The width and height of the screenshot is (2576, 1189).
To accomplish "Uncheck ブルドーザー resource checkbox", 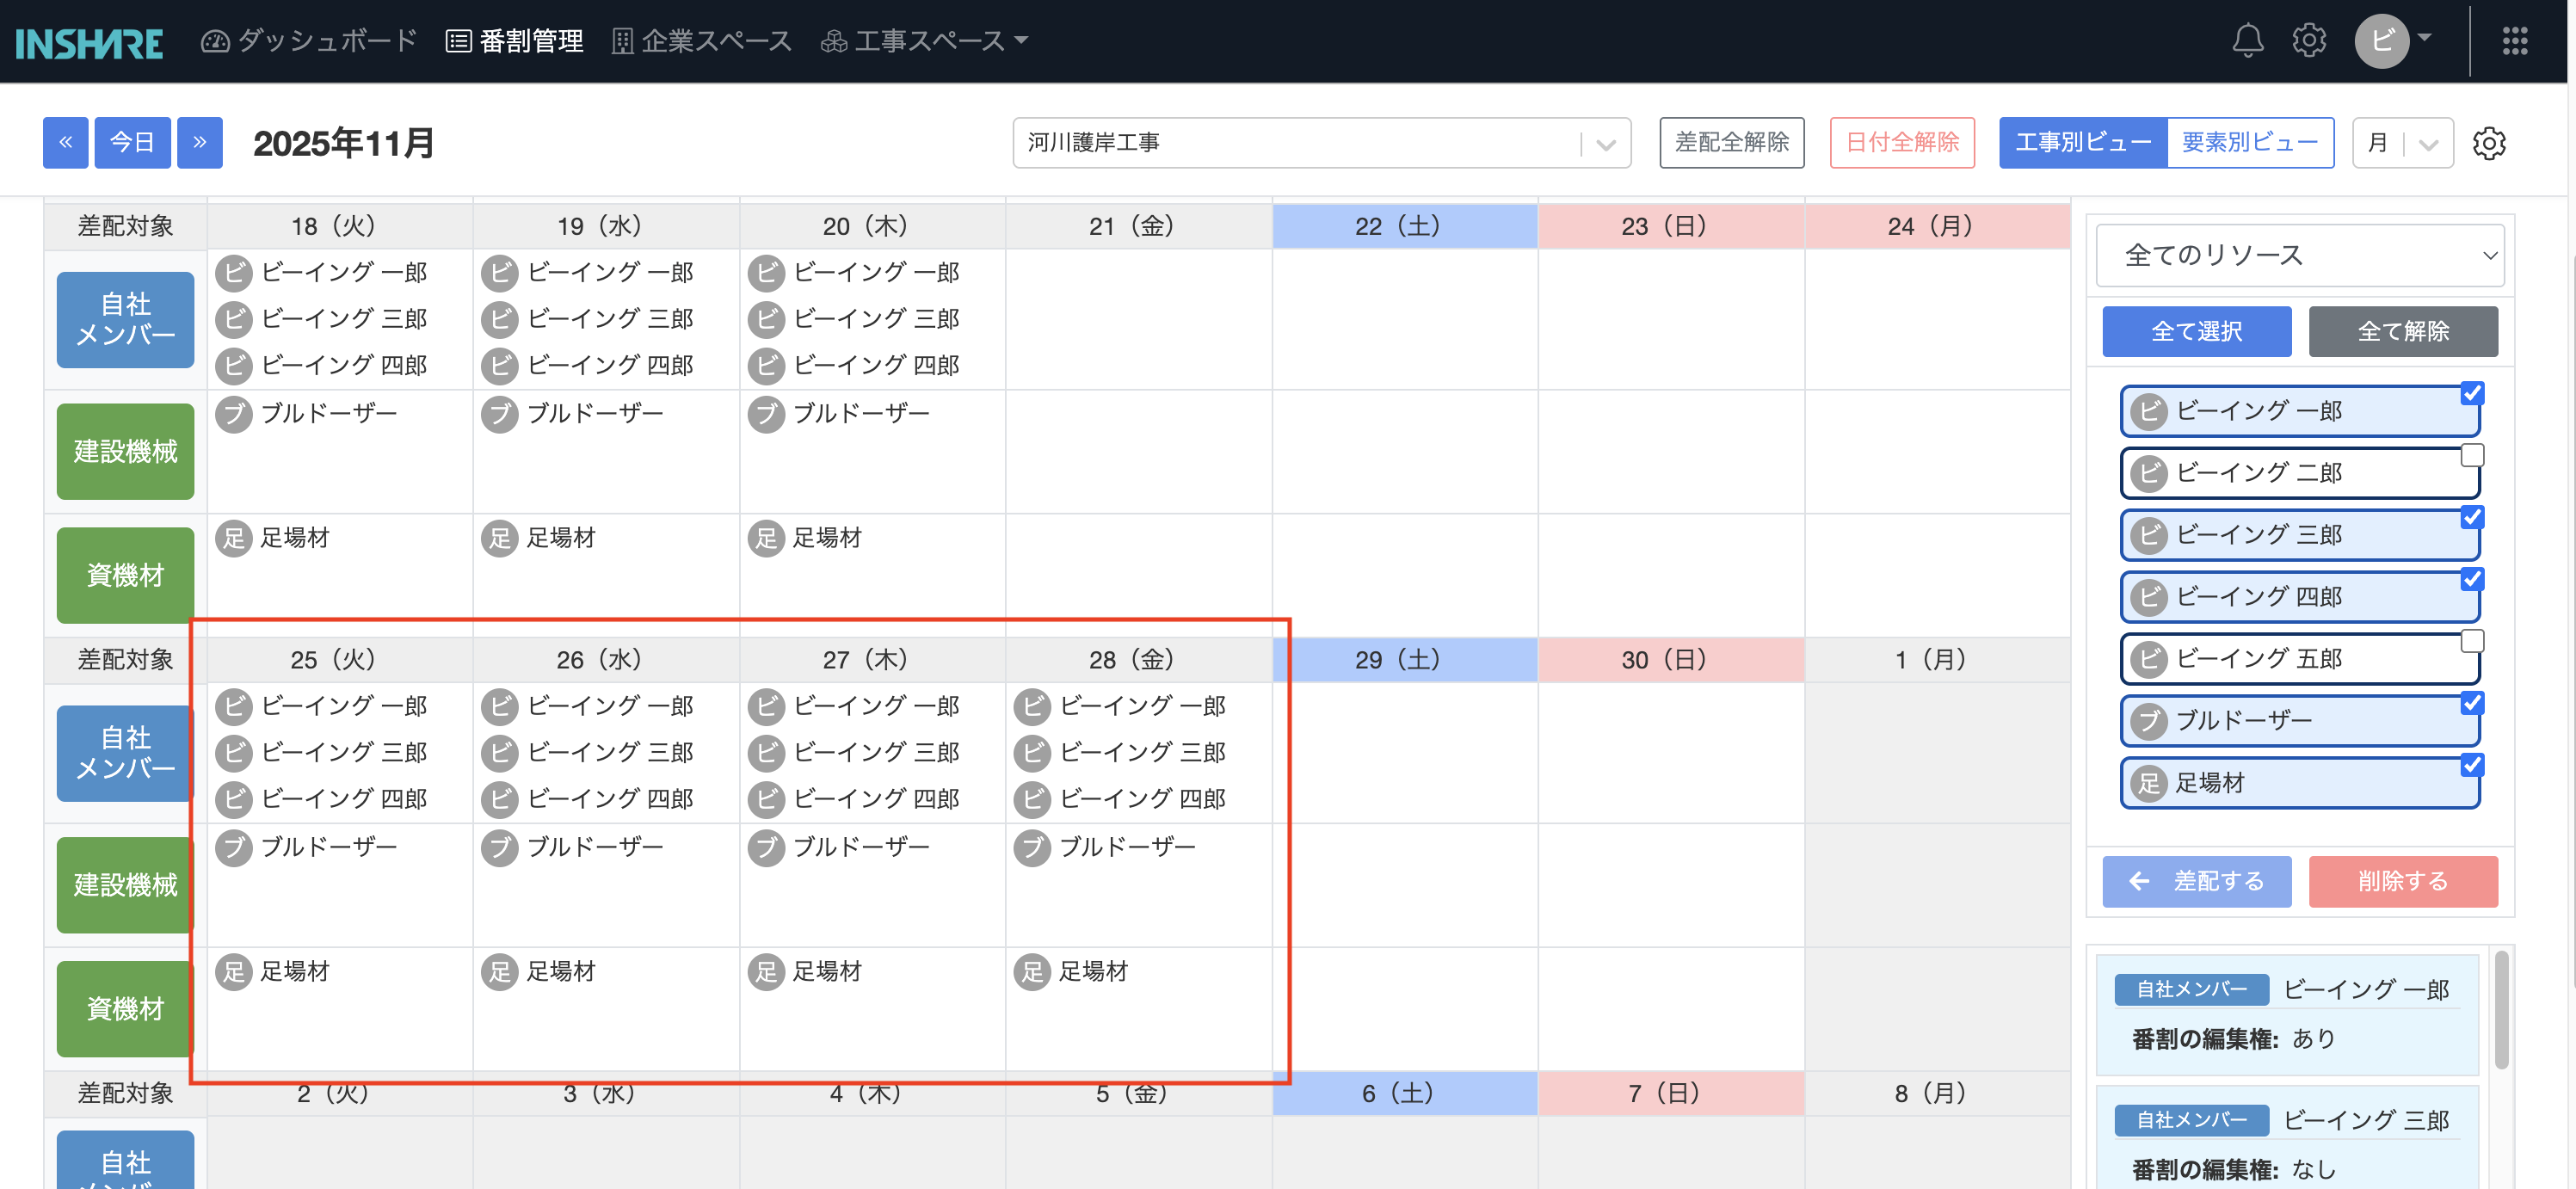I will 2472,704.
